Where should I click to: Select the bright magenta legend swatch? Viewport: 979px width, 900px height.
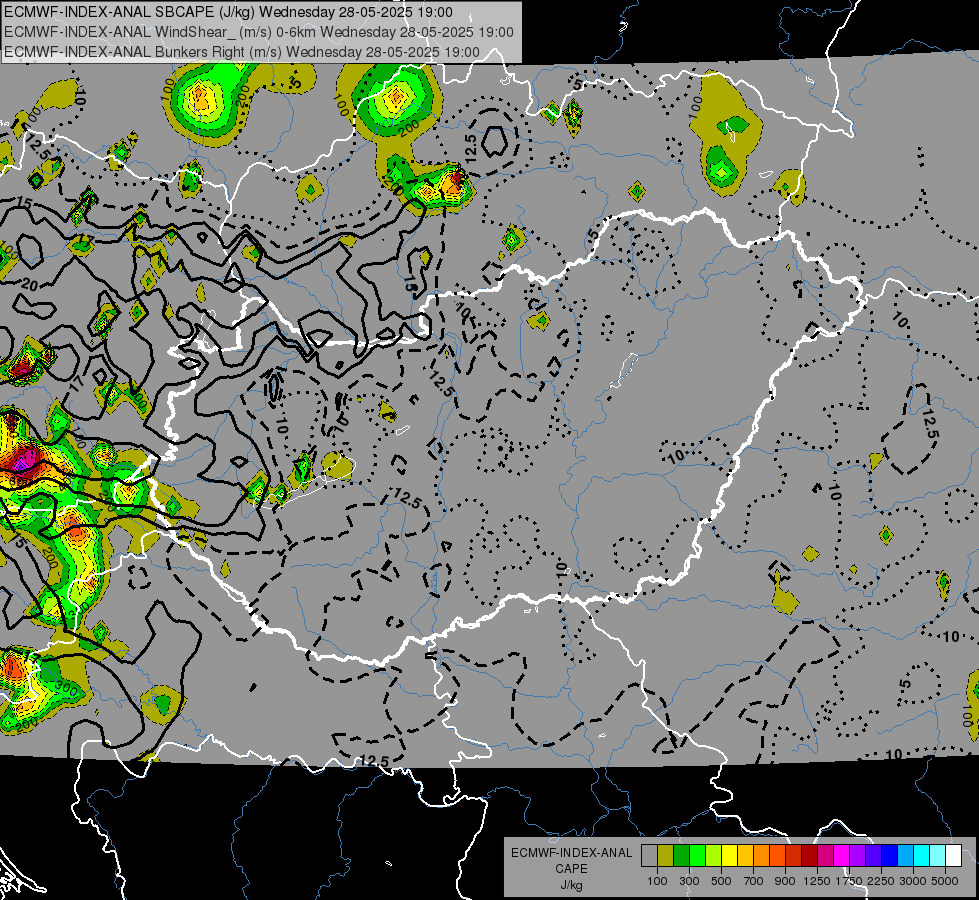click(841, 855)
